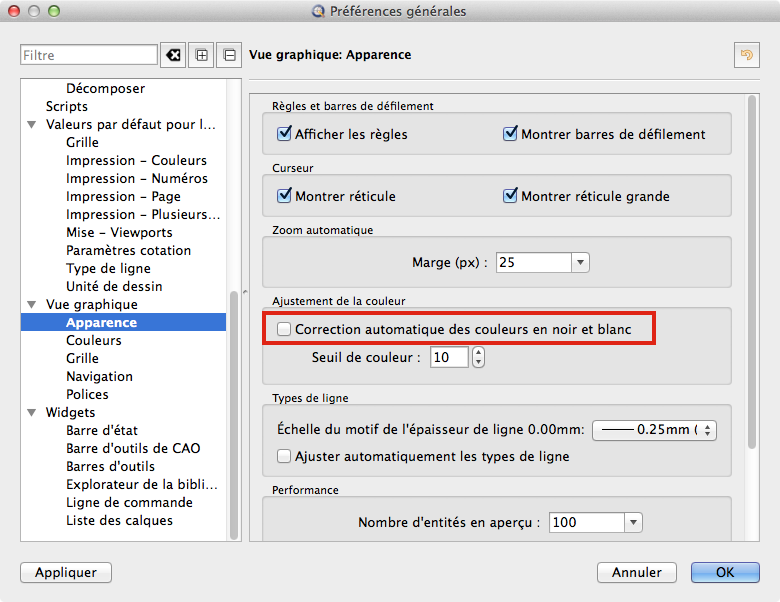Collapse the Widgets tree section
Image resolution: width=780 pixels, height=602 pixels.
click(x=32, y=413)
